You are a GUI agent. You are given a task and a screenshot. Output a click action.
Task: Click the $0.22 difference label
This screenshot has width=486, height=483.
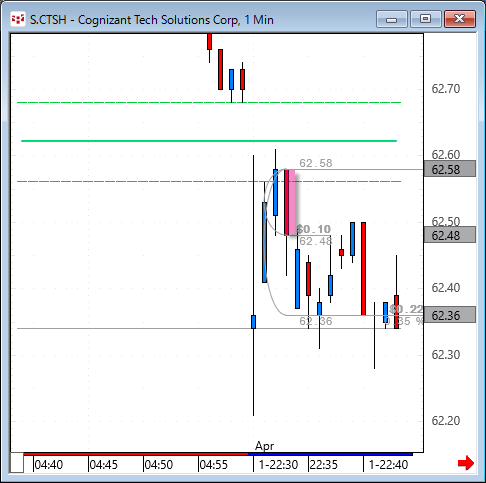[x=406, y=309]
